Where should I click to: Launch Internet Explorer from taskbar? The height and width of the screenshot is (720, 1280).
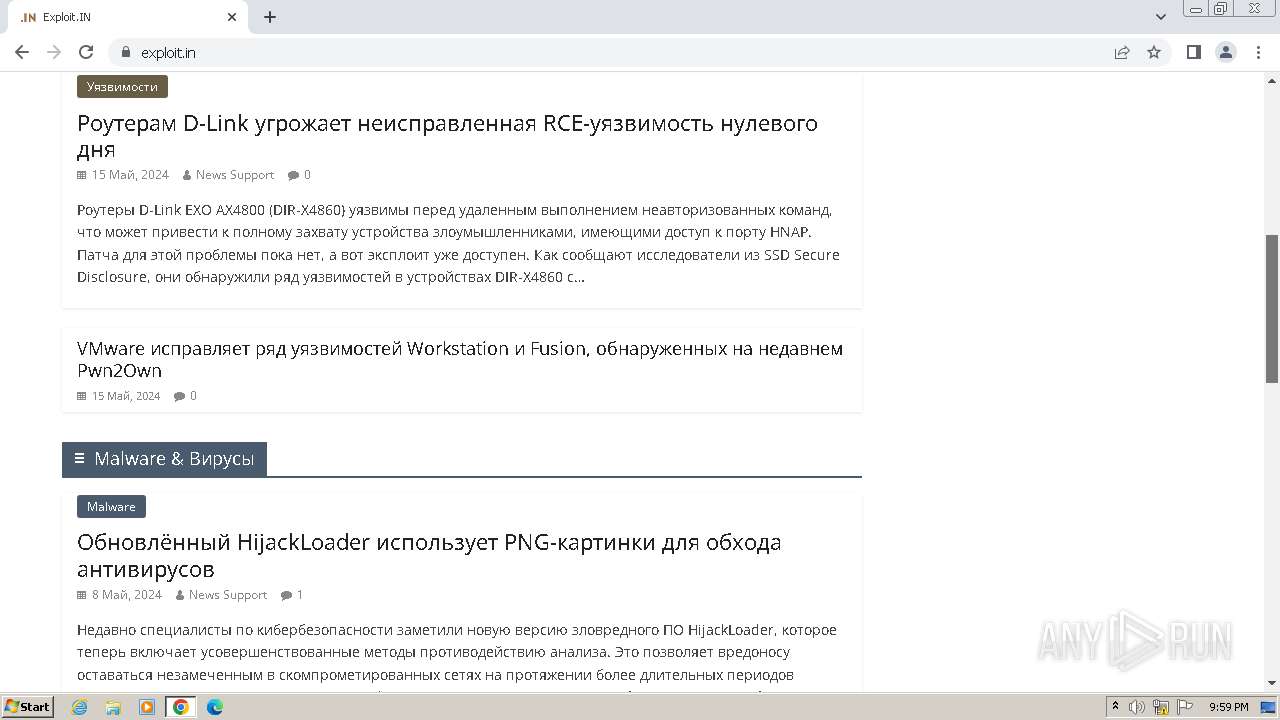coord(80,707)
